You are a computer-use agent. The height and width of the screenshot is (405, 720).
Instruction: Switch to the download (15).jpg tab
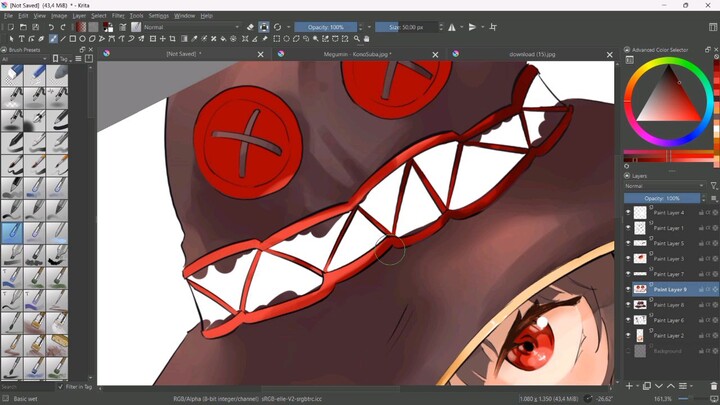pyautogui.click(x=532, y=54)
